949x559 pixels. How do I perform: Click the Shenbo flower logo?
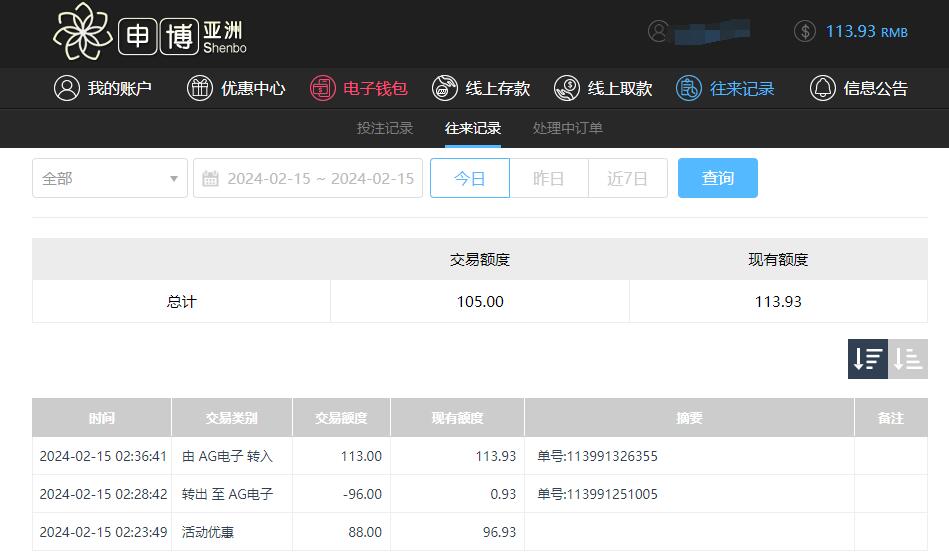pyautogui.click(x=82, y=31)
